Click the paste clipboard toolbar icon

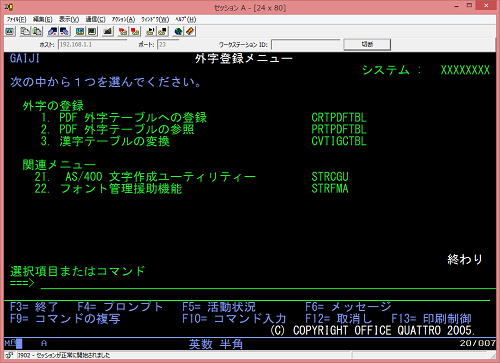coord(37,32)
